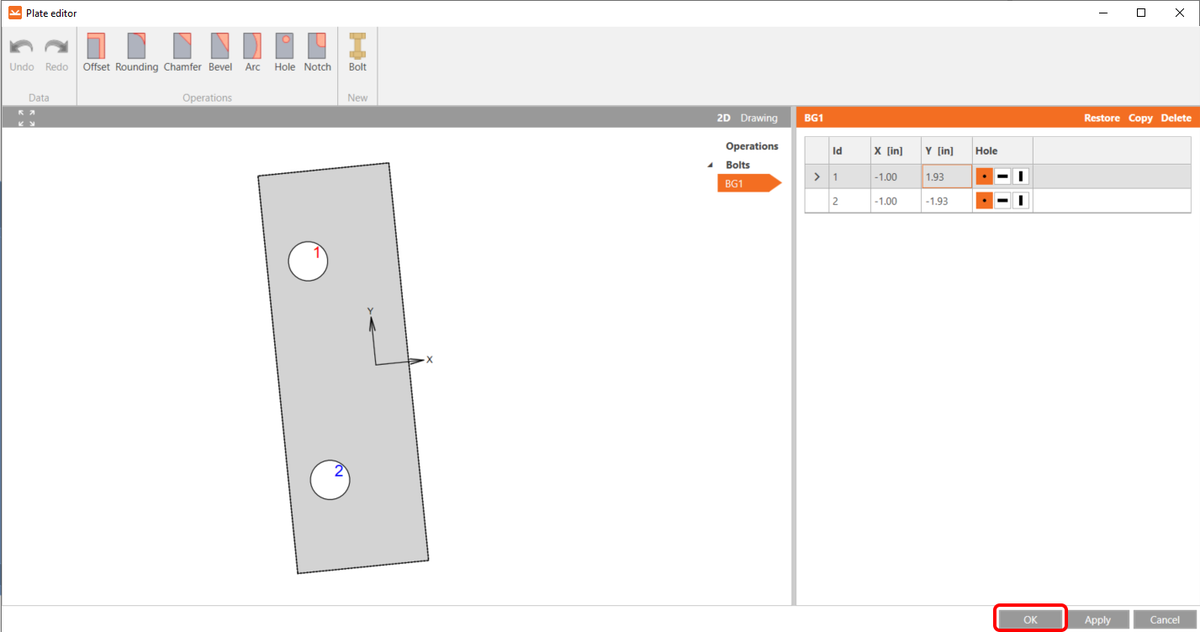Switch to the Drawing view

(x=759, y=117)
